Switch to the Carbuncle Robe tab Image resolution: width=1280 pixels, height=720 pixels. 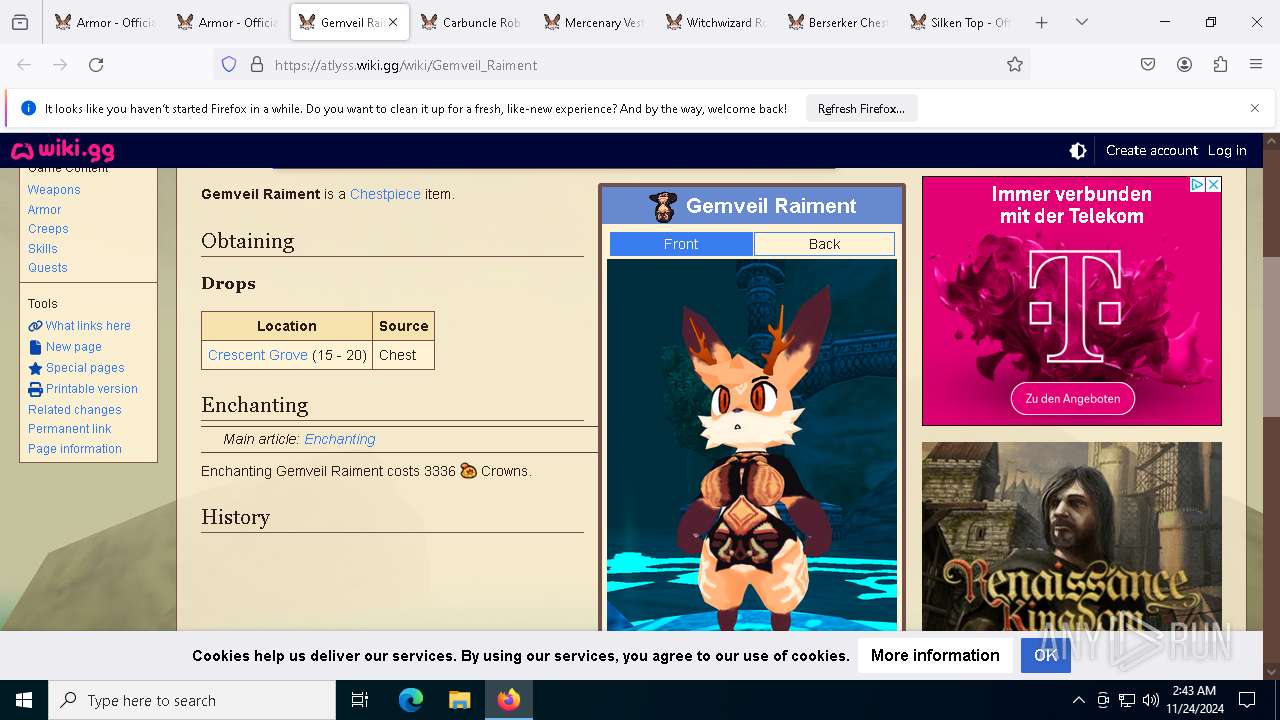[x=472, y=22]
